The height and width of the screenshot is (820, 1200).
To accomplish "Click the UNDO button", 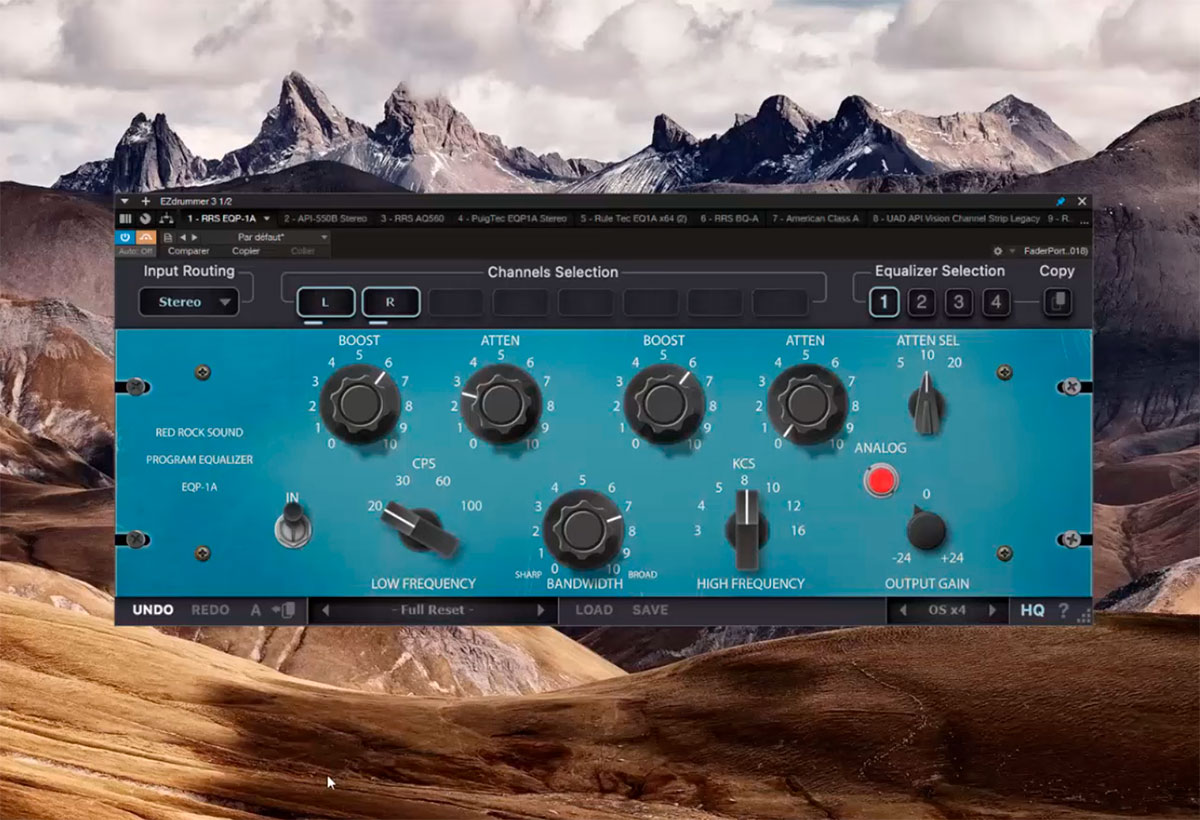I will point(153,610).
